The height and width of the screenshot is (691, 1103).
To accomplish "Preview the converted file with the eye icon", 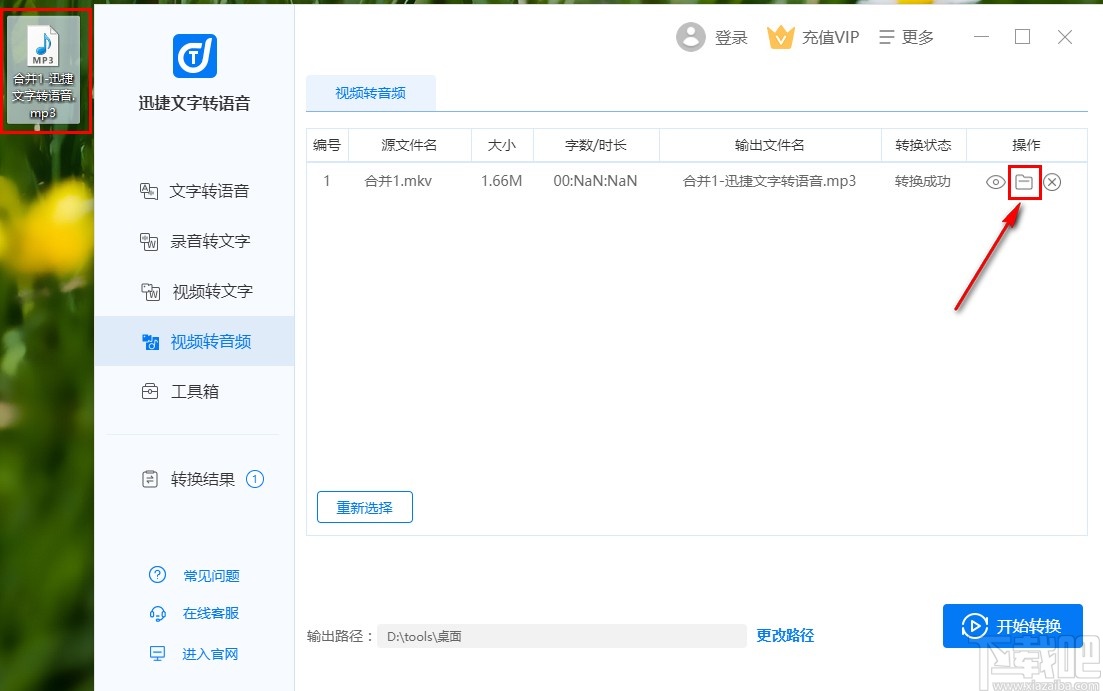I will (x=993, y=182).
